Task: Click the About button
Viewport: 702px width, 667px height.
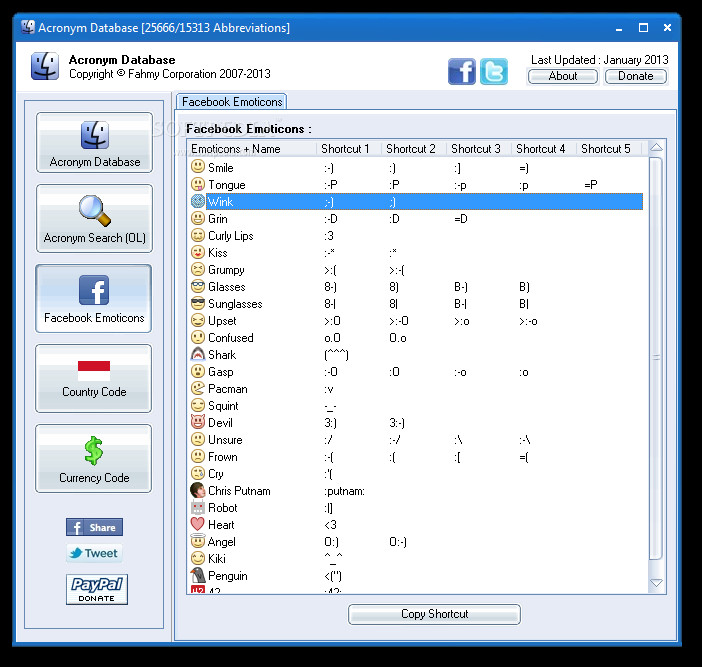Action: coord(563,76)
